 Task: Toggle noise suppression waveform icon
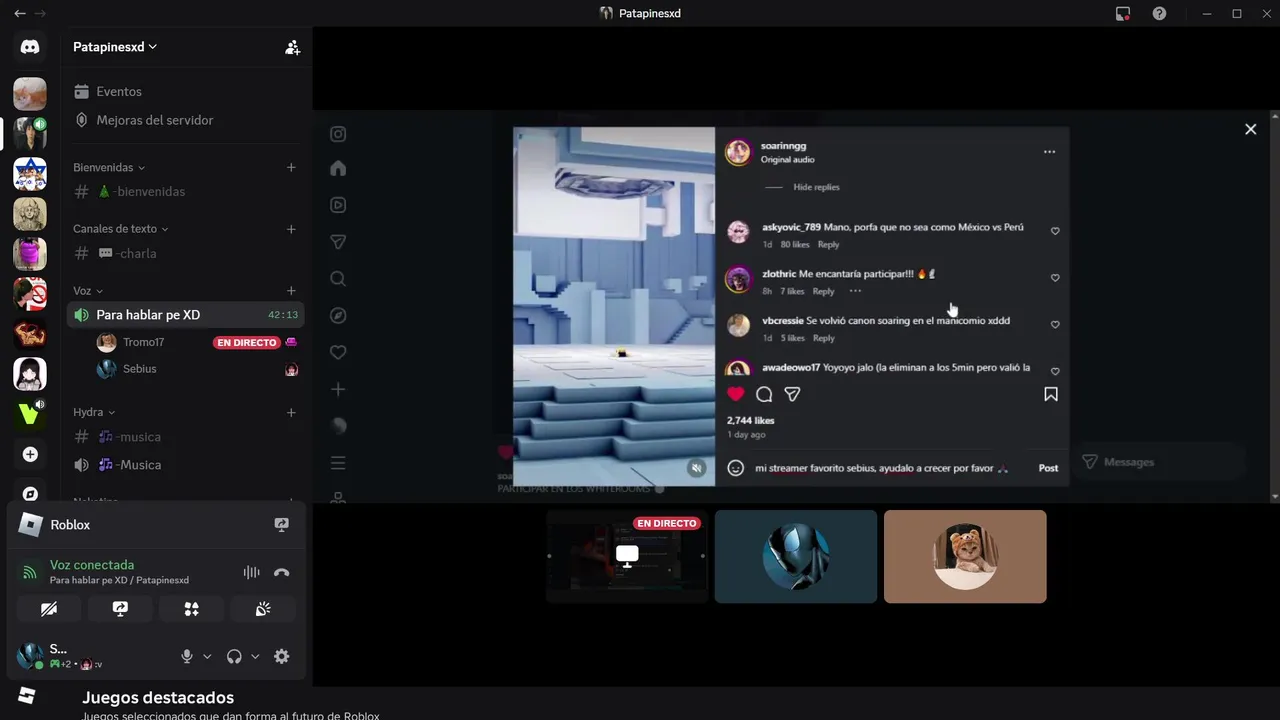(251, 573)
